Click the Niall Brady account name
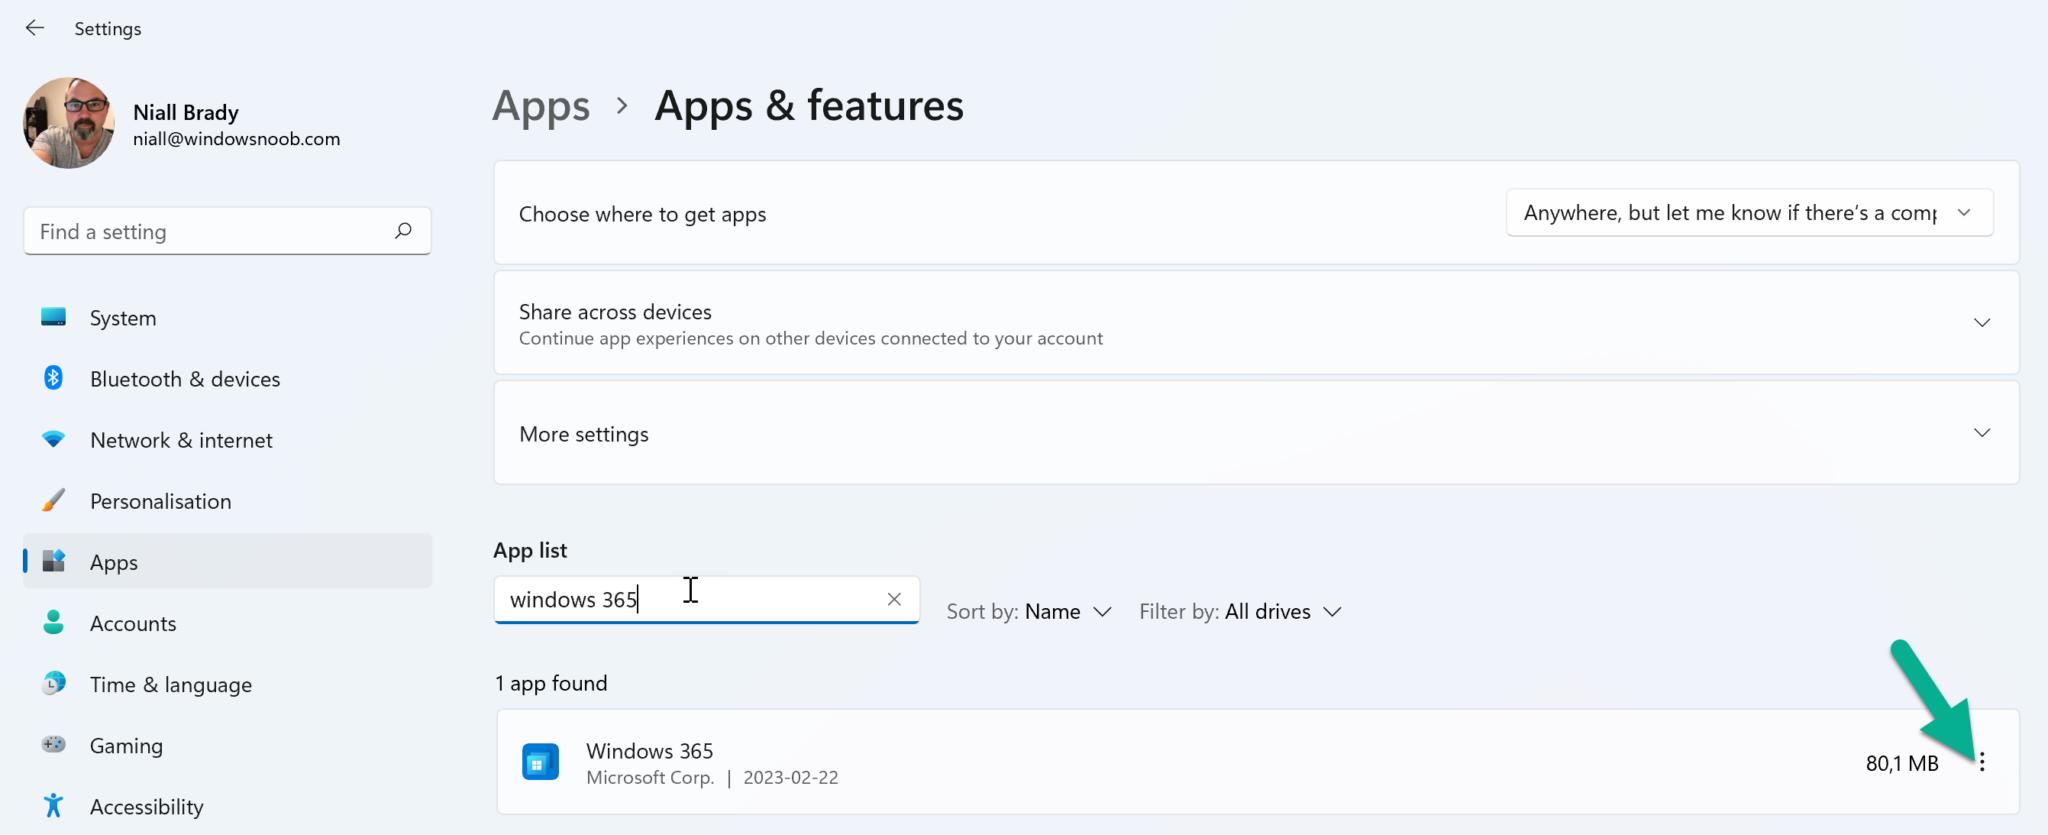The height and width of the screenshot is (835, 2048). 186,112
